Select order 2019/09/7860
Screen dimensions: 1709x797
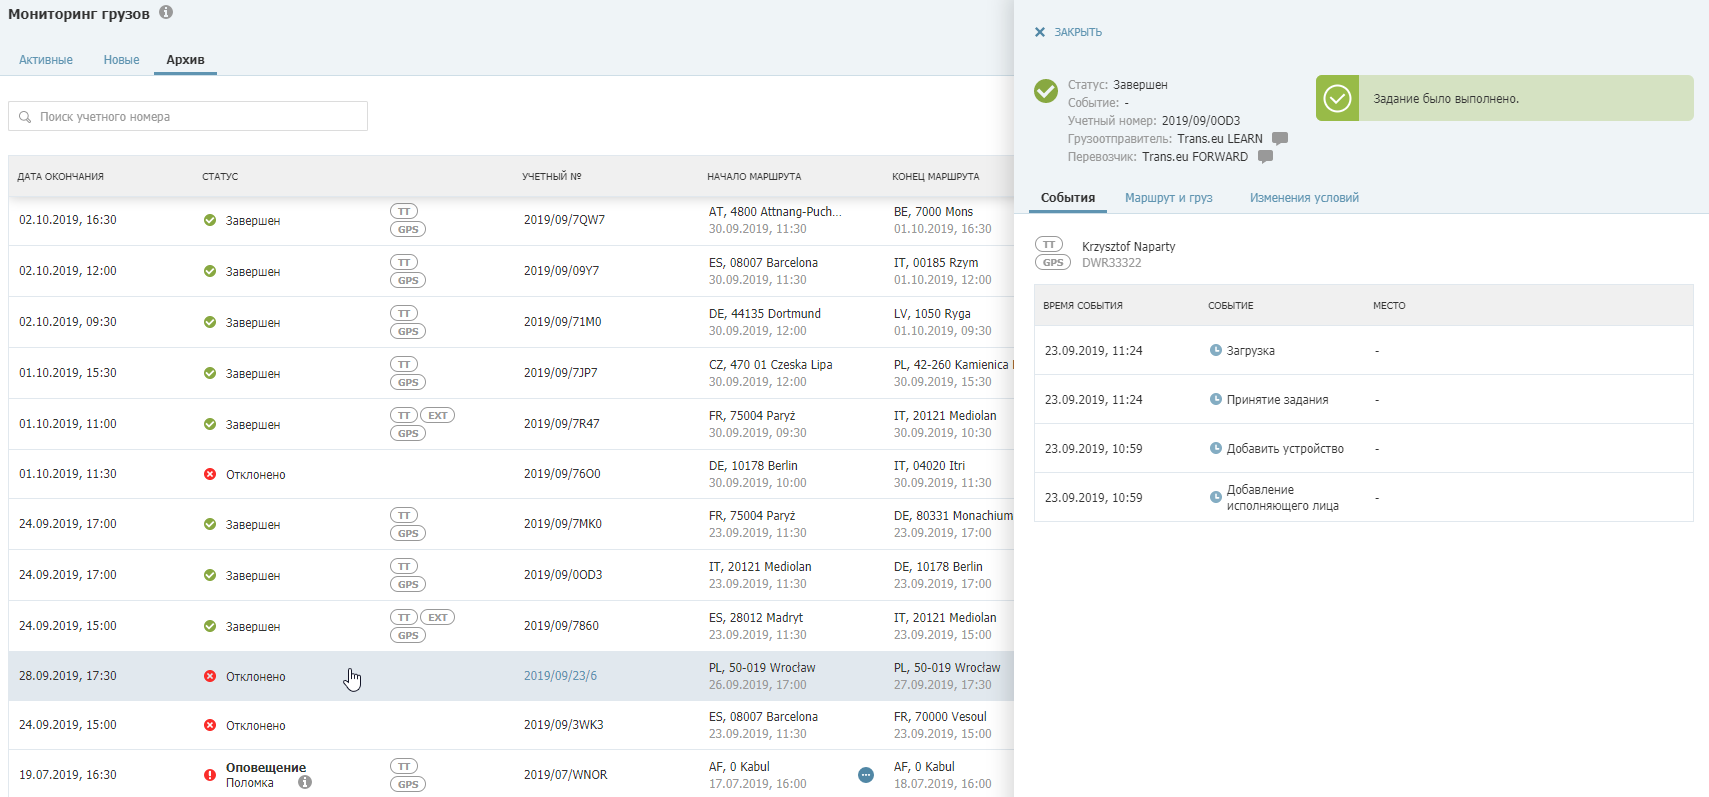click(561, 626)
